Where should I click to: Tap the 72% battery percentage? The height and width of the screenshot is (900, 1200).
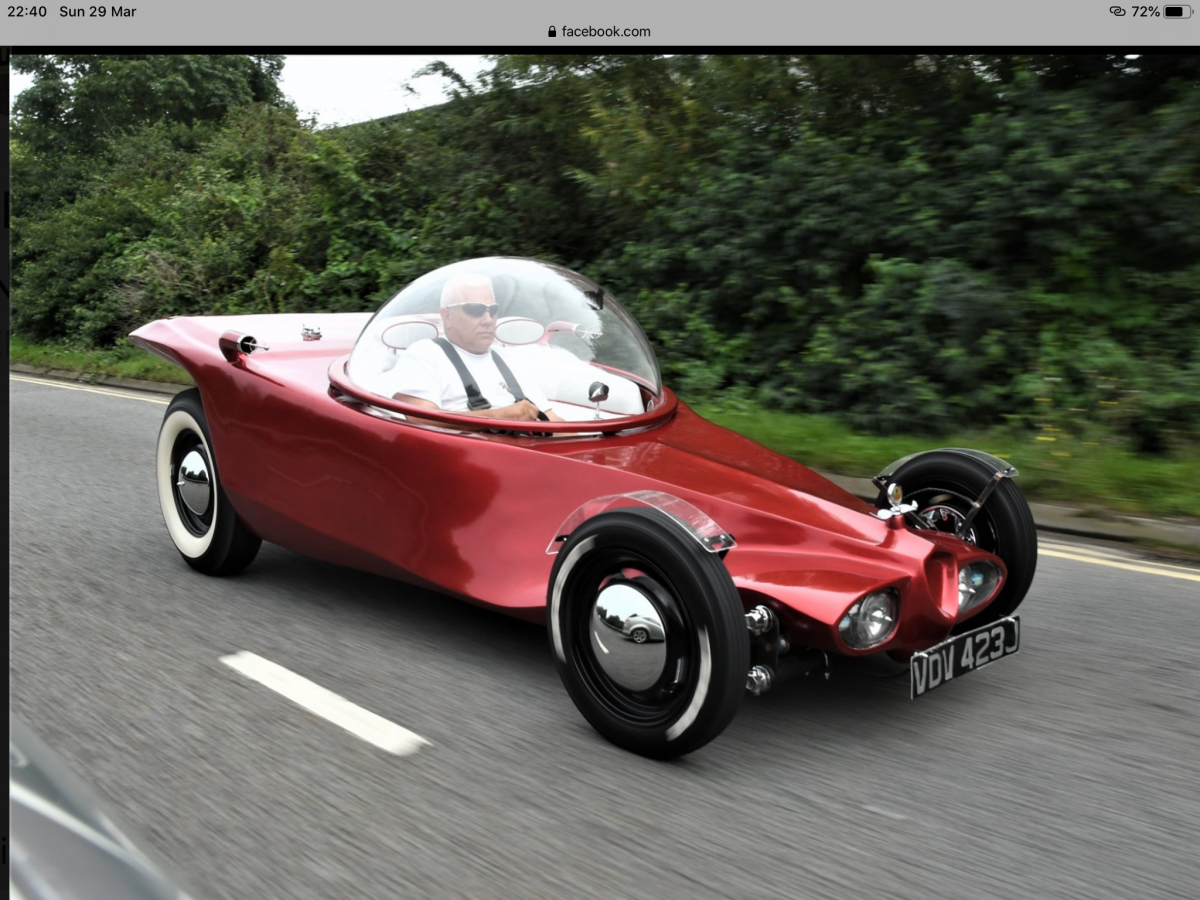(x=1145, y=11)
